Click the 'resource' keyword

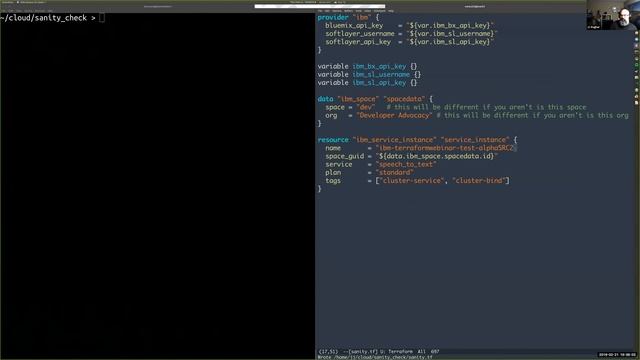[x=333, y=140]
